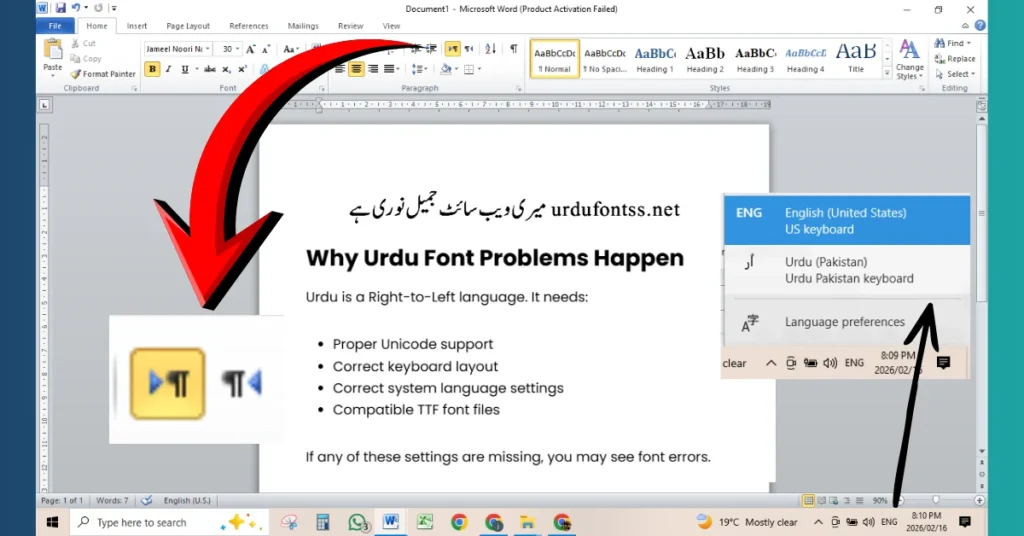Open File Explorer from the taskbar
Screen dimensions: 1024x536
[x=527, y=522]
